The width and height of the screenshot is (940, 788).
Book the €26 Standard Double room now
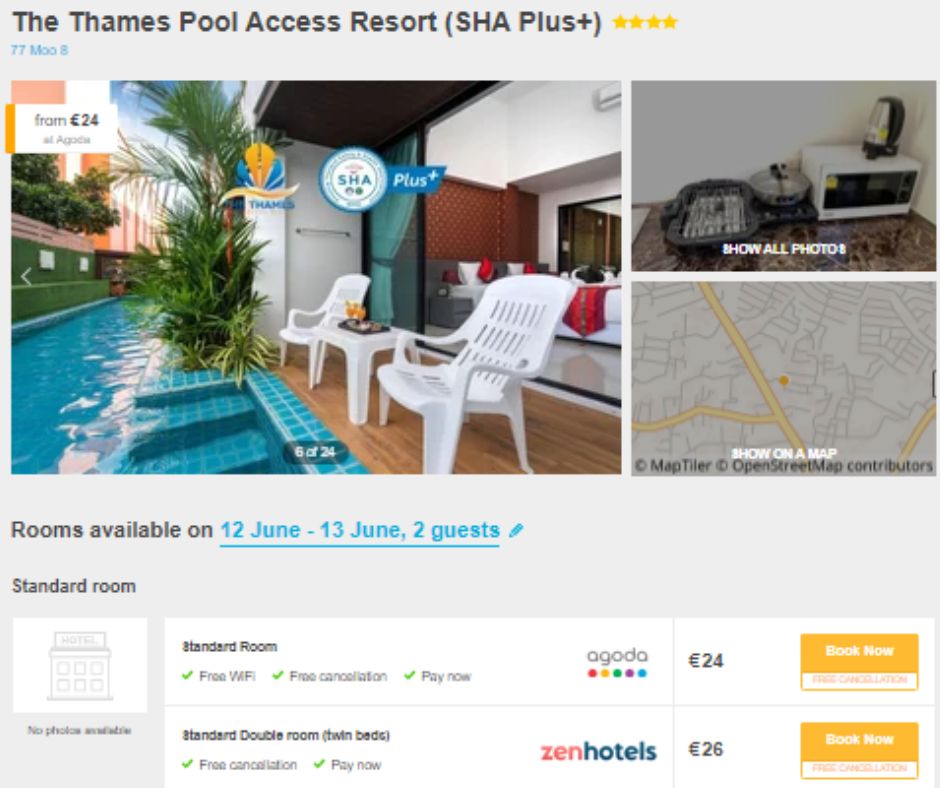pyautogui.click(x=859, y=750)
